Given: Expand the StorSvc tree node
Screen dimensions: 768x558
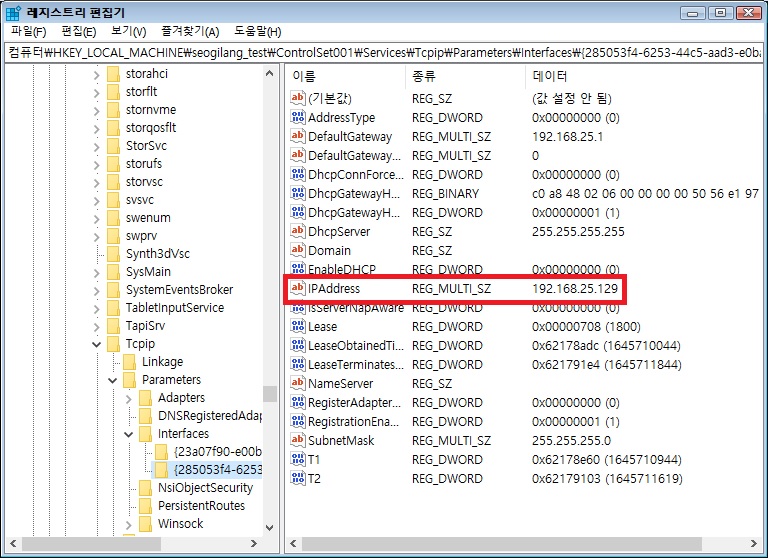Looking at the screenshot, I should coord(96,147).
